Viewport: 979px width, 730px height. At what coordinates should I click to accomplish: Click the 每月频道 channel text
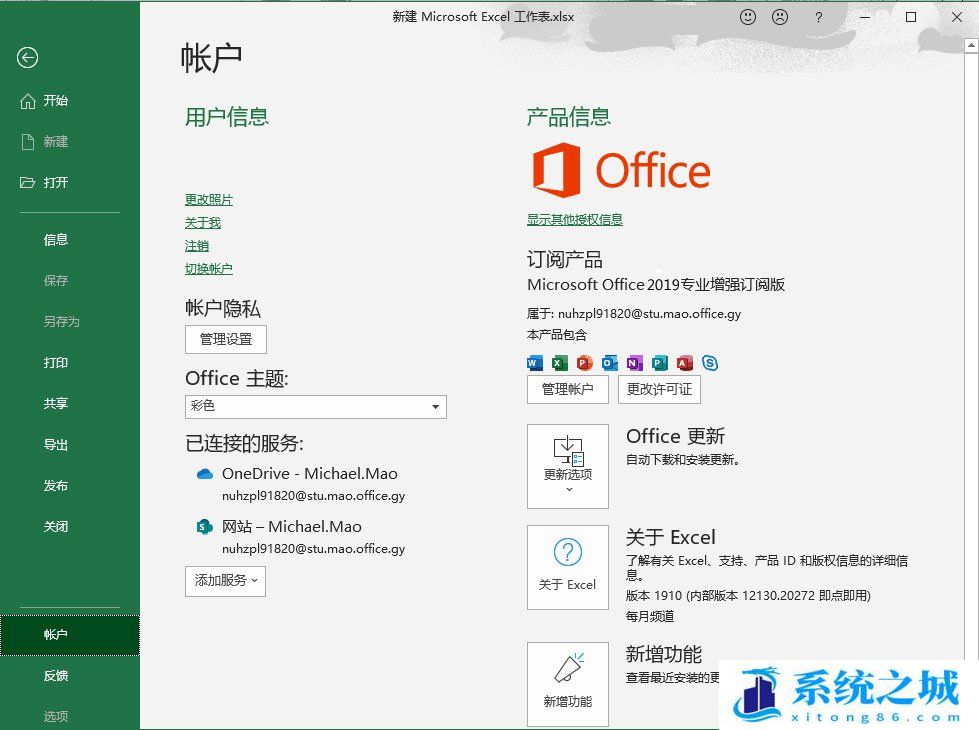click(x=650, y=616)
